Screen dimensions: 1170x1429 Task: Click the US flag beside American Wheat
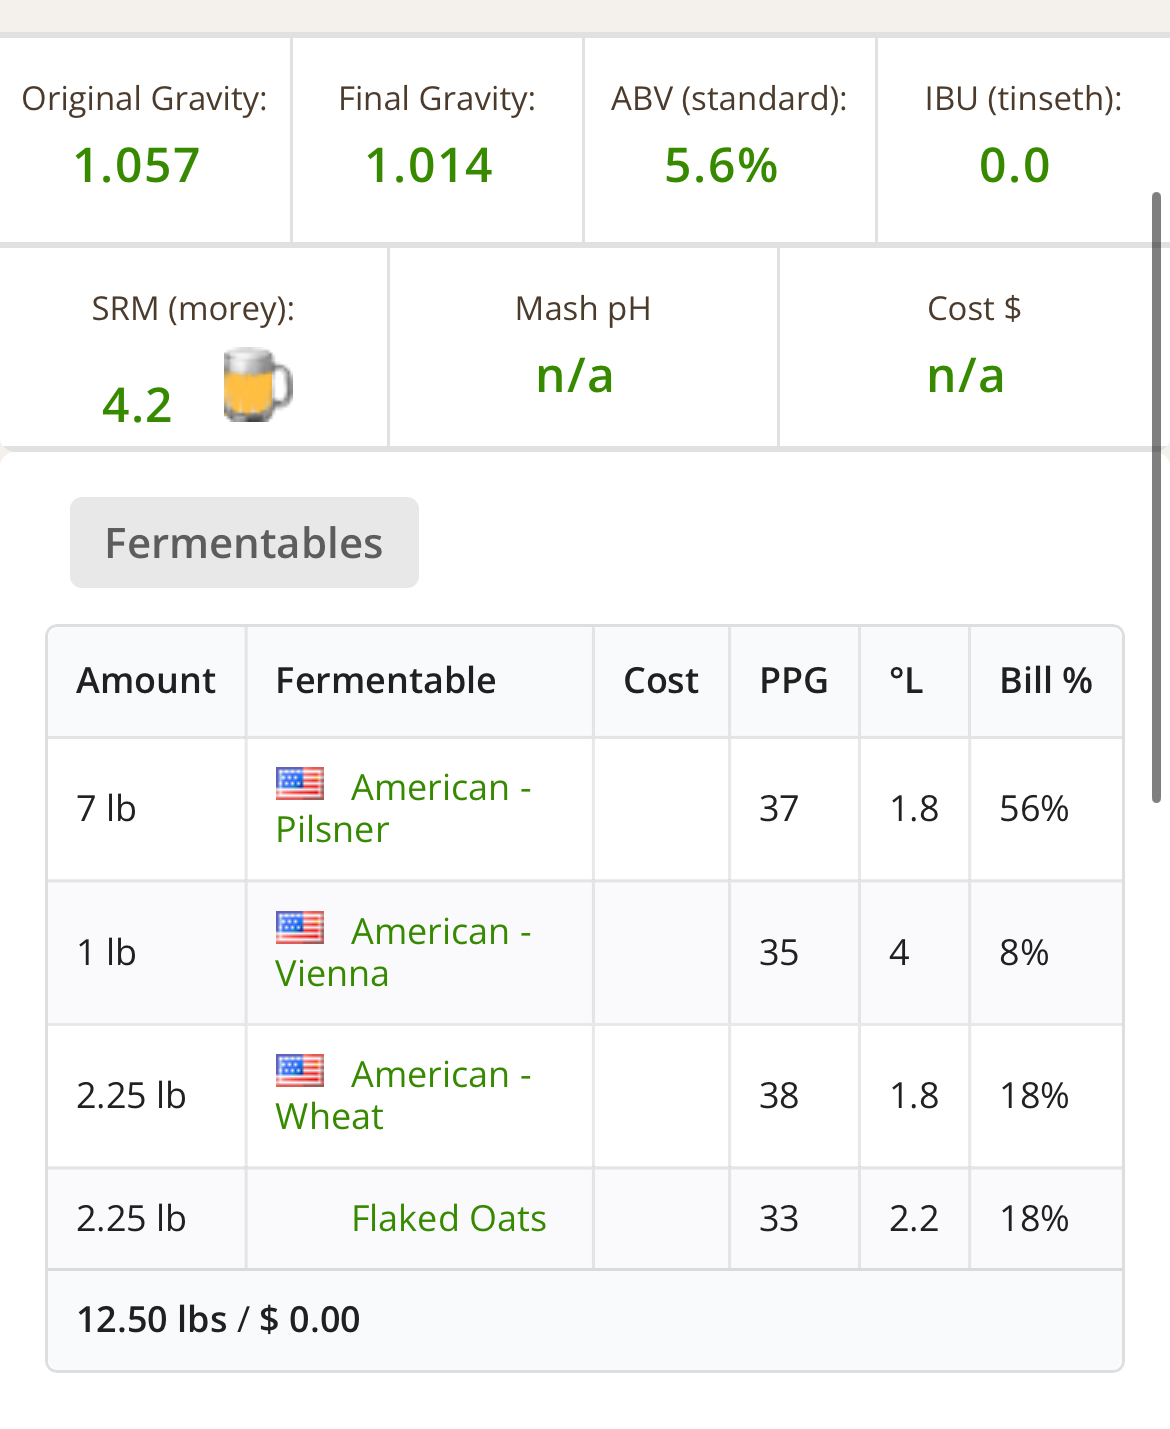point(300,1070)
